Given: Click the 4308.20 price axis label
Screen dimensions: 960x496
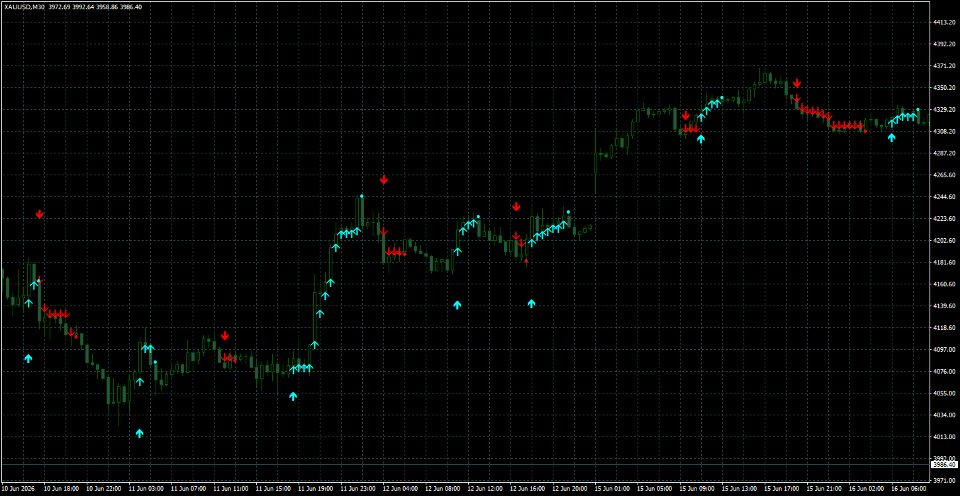Looking at the screenshot, I should [x=945, y=132].
